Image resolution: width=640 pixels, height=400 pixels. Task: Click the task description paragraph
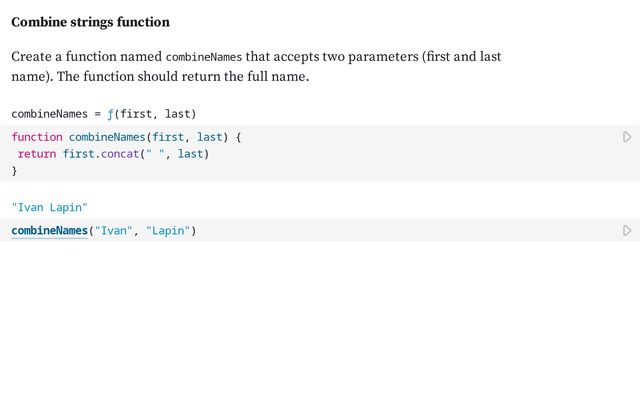pos(256,66)
